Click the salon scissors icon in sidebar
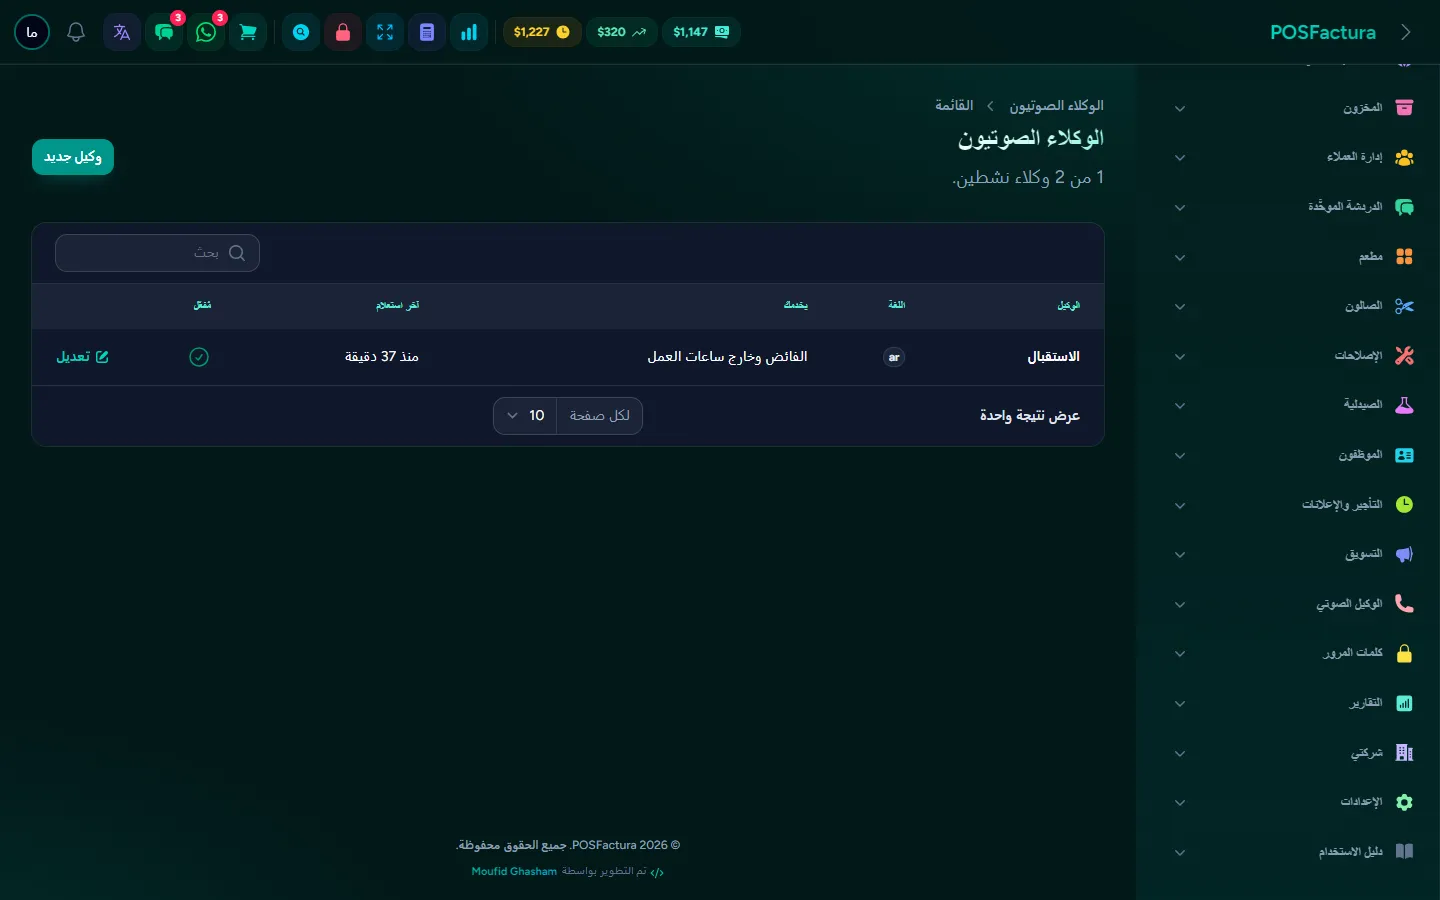Screen dimensions: 1440x900 pos(1404,306)
